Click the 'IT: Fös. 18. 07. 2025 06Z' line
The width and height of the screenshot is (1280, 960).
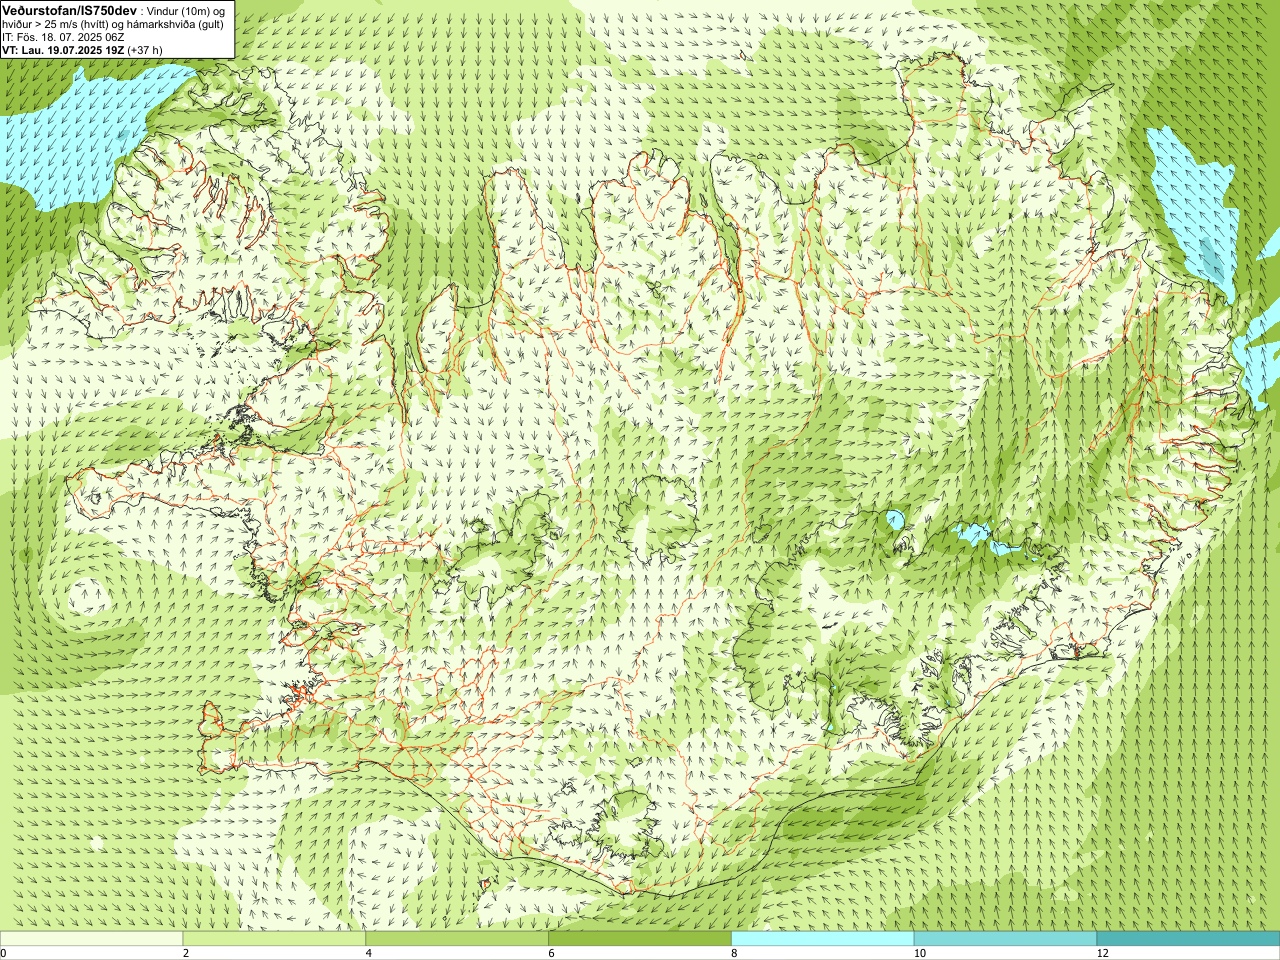click(x=63, y=37)
